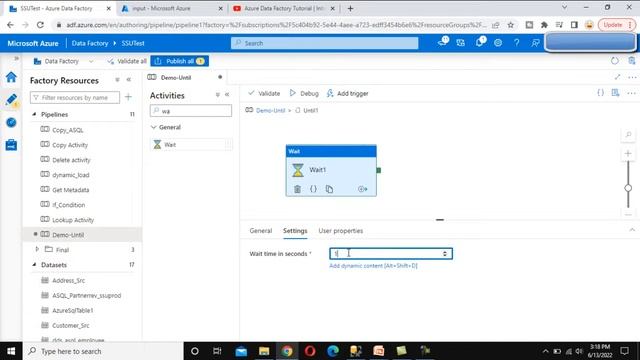Open Get Metadata pipeline
The height and width of the screenshot is (360, 640).
coord(70,190)
